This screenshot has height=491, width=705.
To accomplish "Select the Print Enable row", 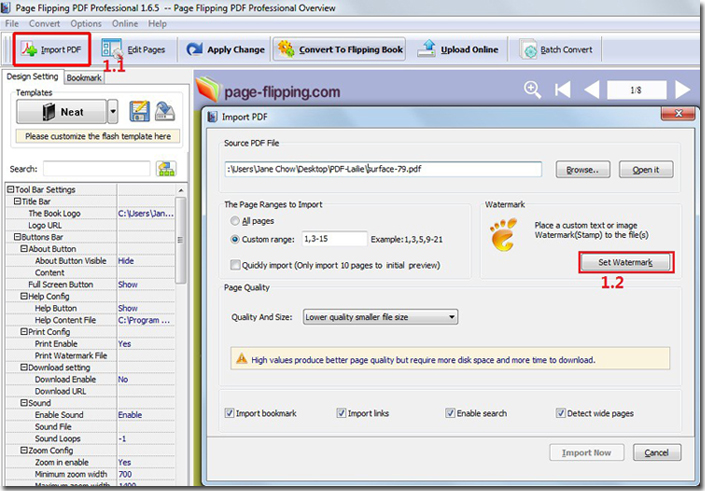I will click(90, 344).
